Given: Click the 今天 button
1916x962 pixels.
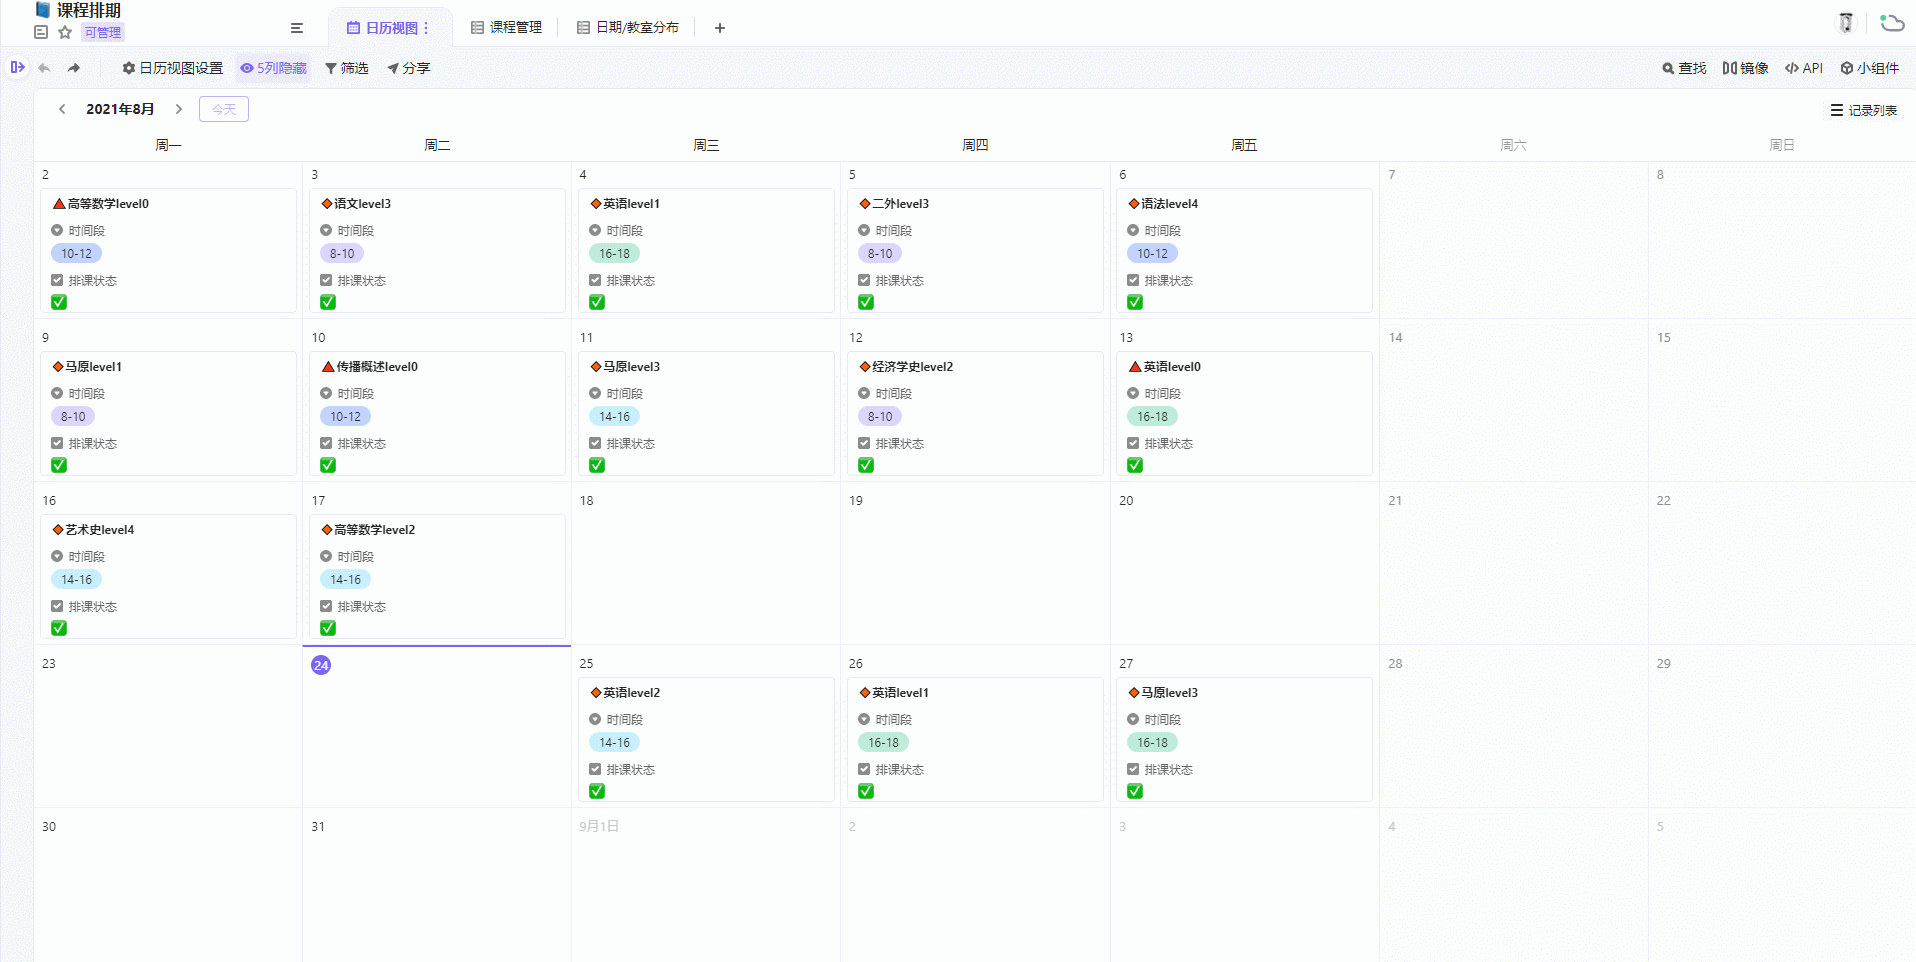Looking at the screenshot, I should [x=224, y=109].
